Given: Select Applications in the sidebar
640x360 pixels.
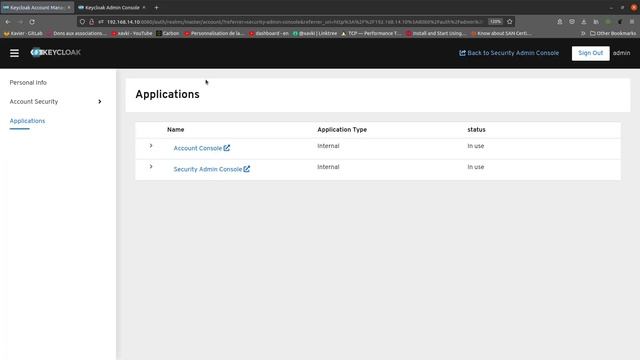Looking at the screenshot, I should click(27, 121).
